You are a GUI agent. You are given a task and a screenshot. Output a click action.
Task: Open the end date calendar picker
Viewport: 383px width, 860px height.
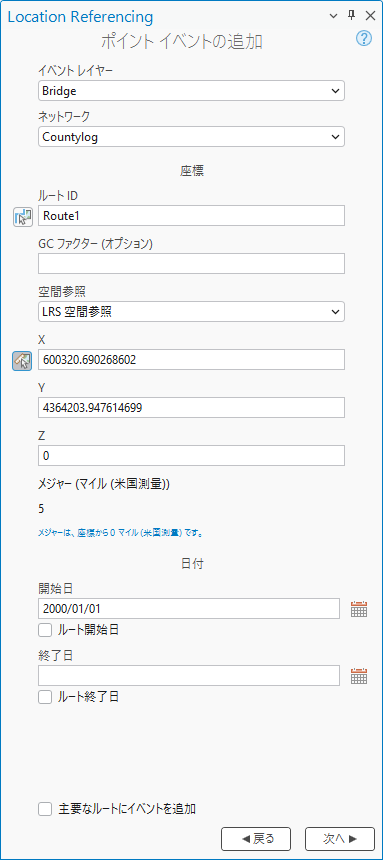[x=358, y=676]
